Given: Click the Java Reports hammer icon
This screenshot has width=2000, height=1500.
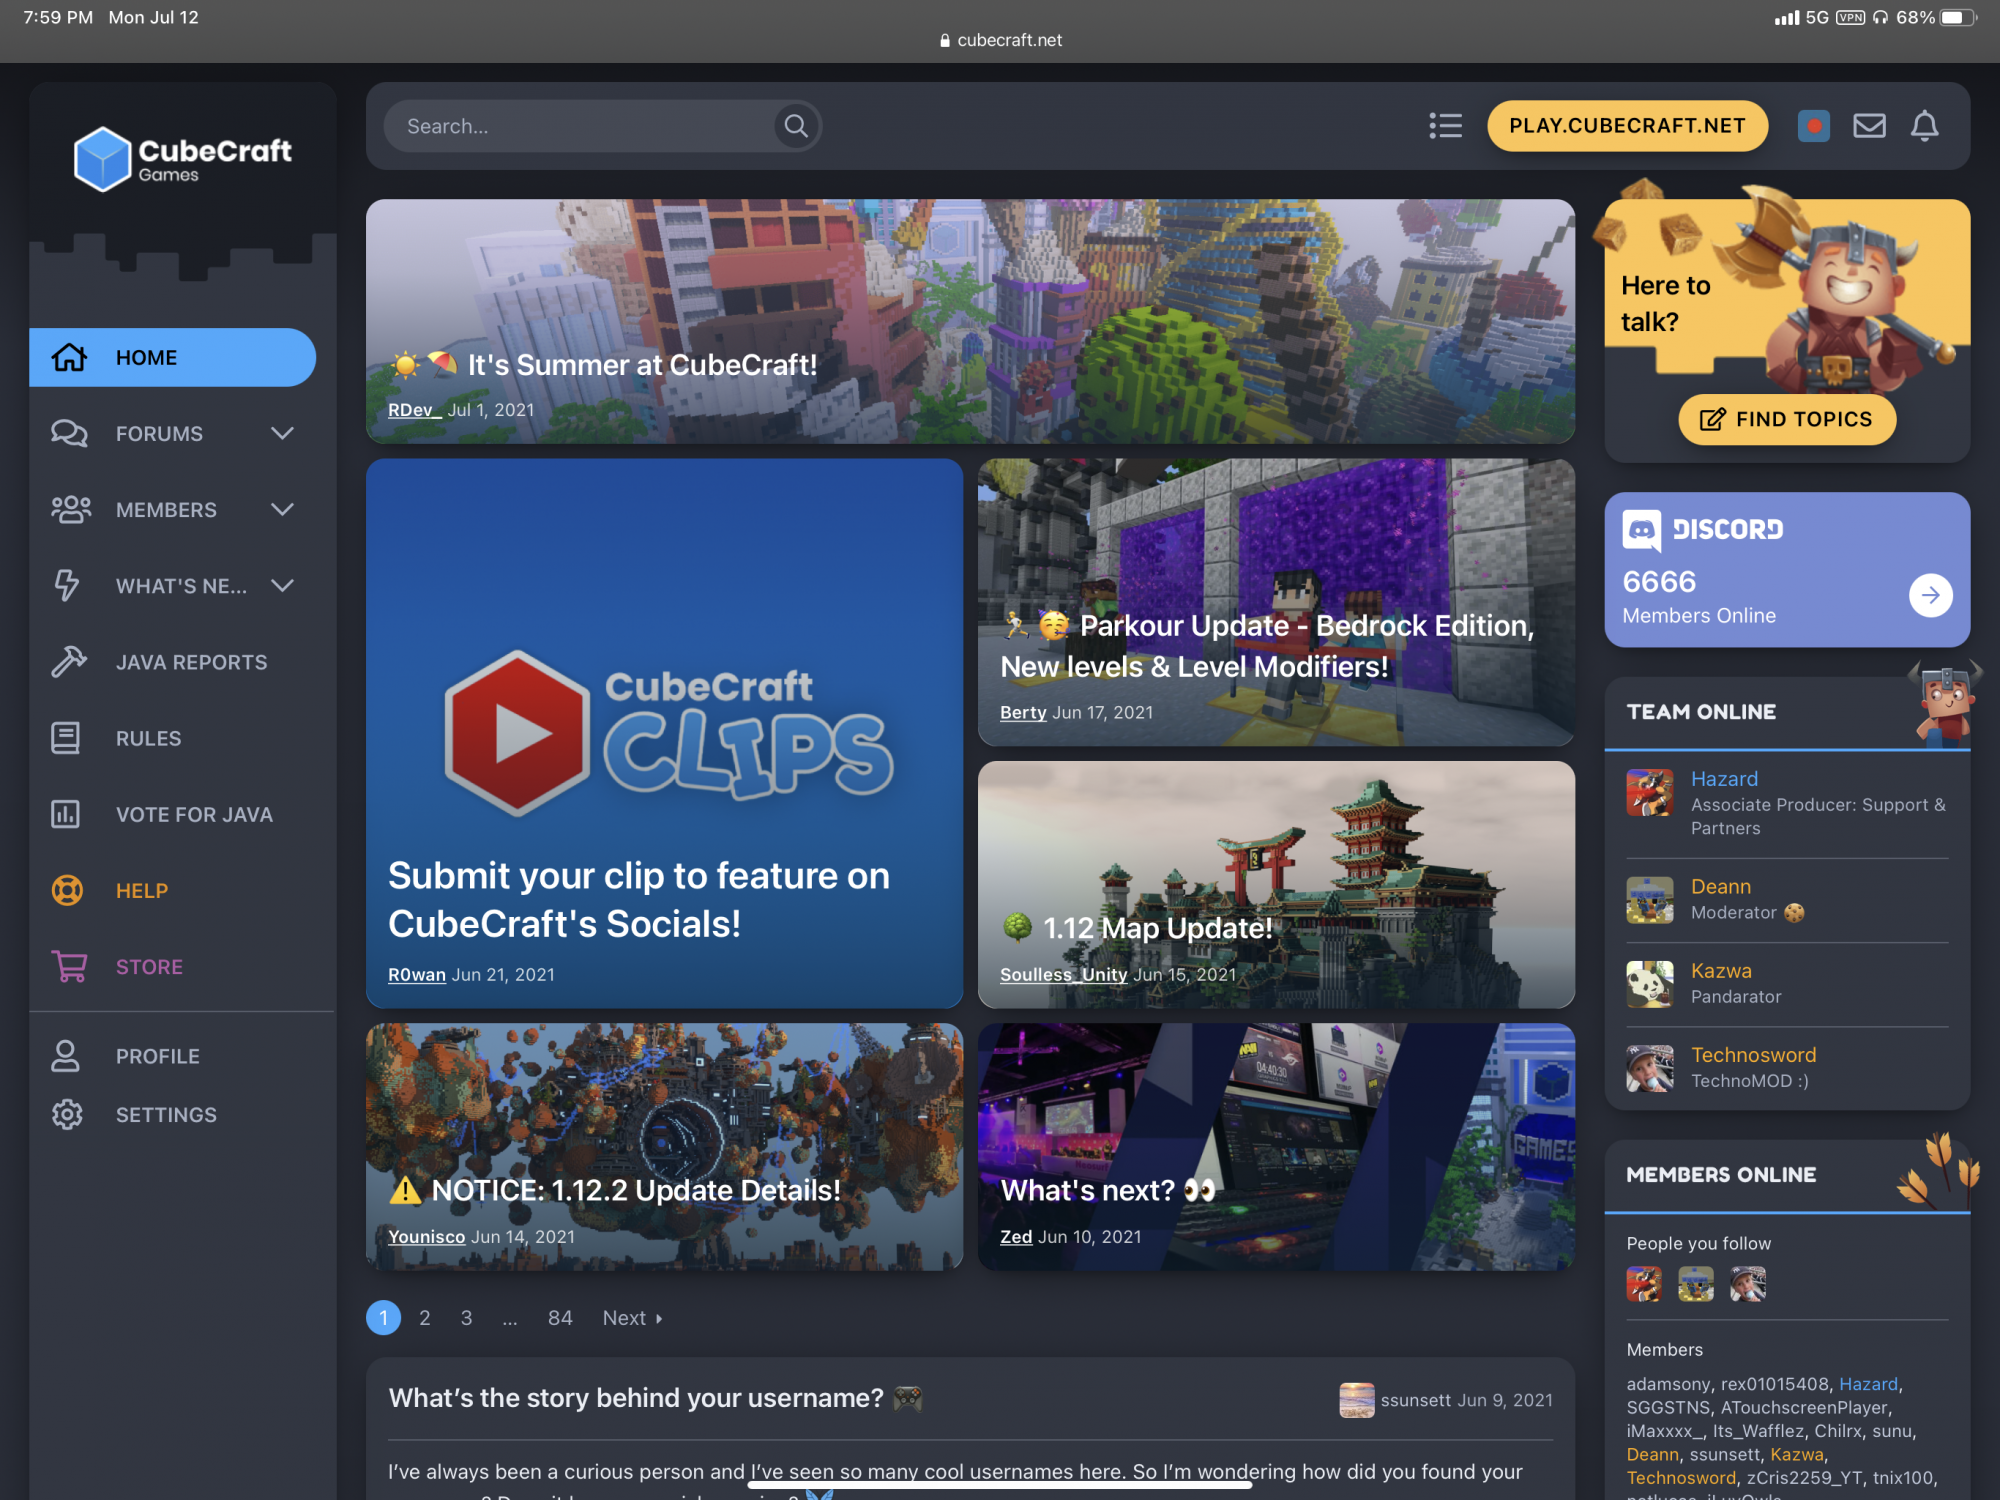Looking at the screenshot, I should 69,661.
